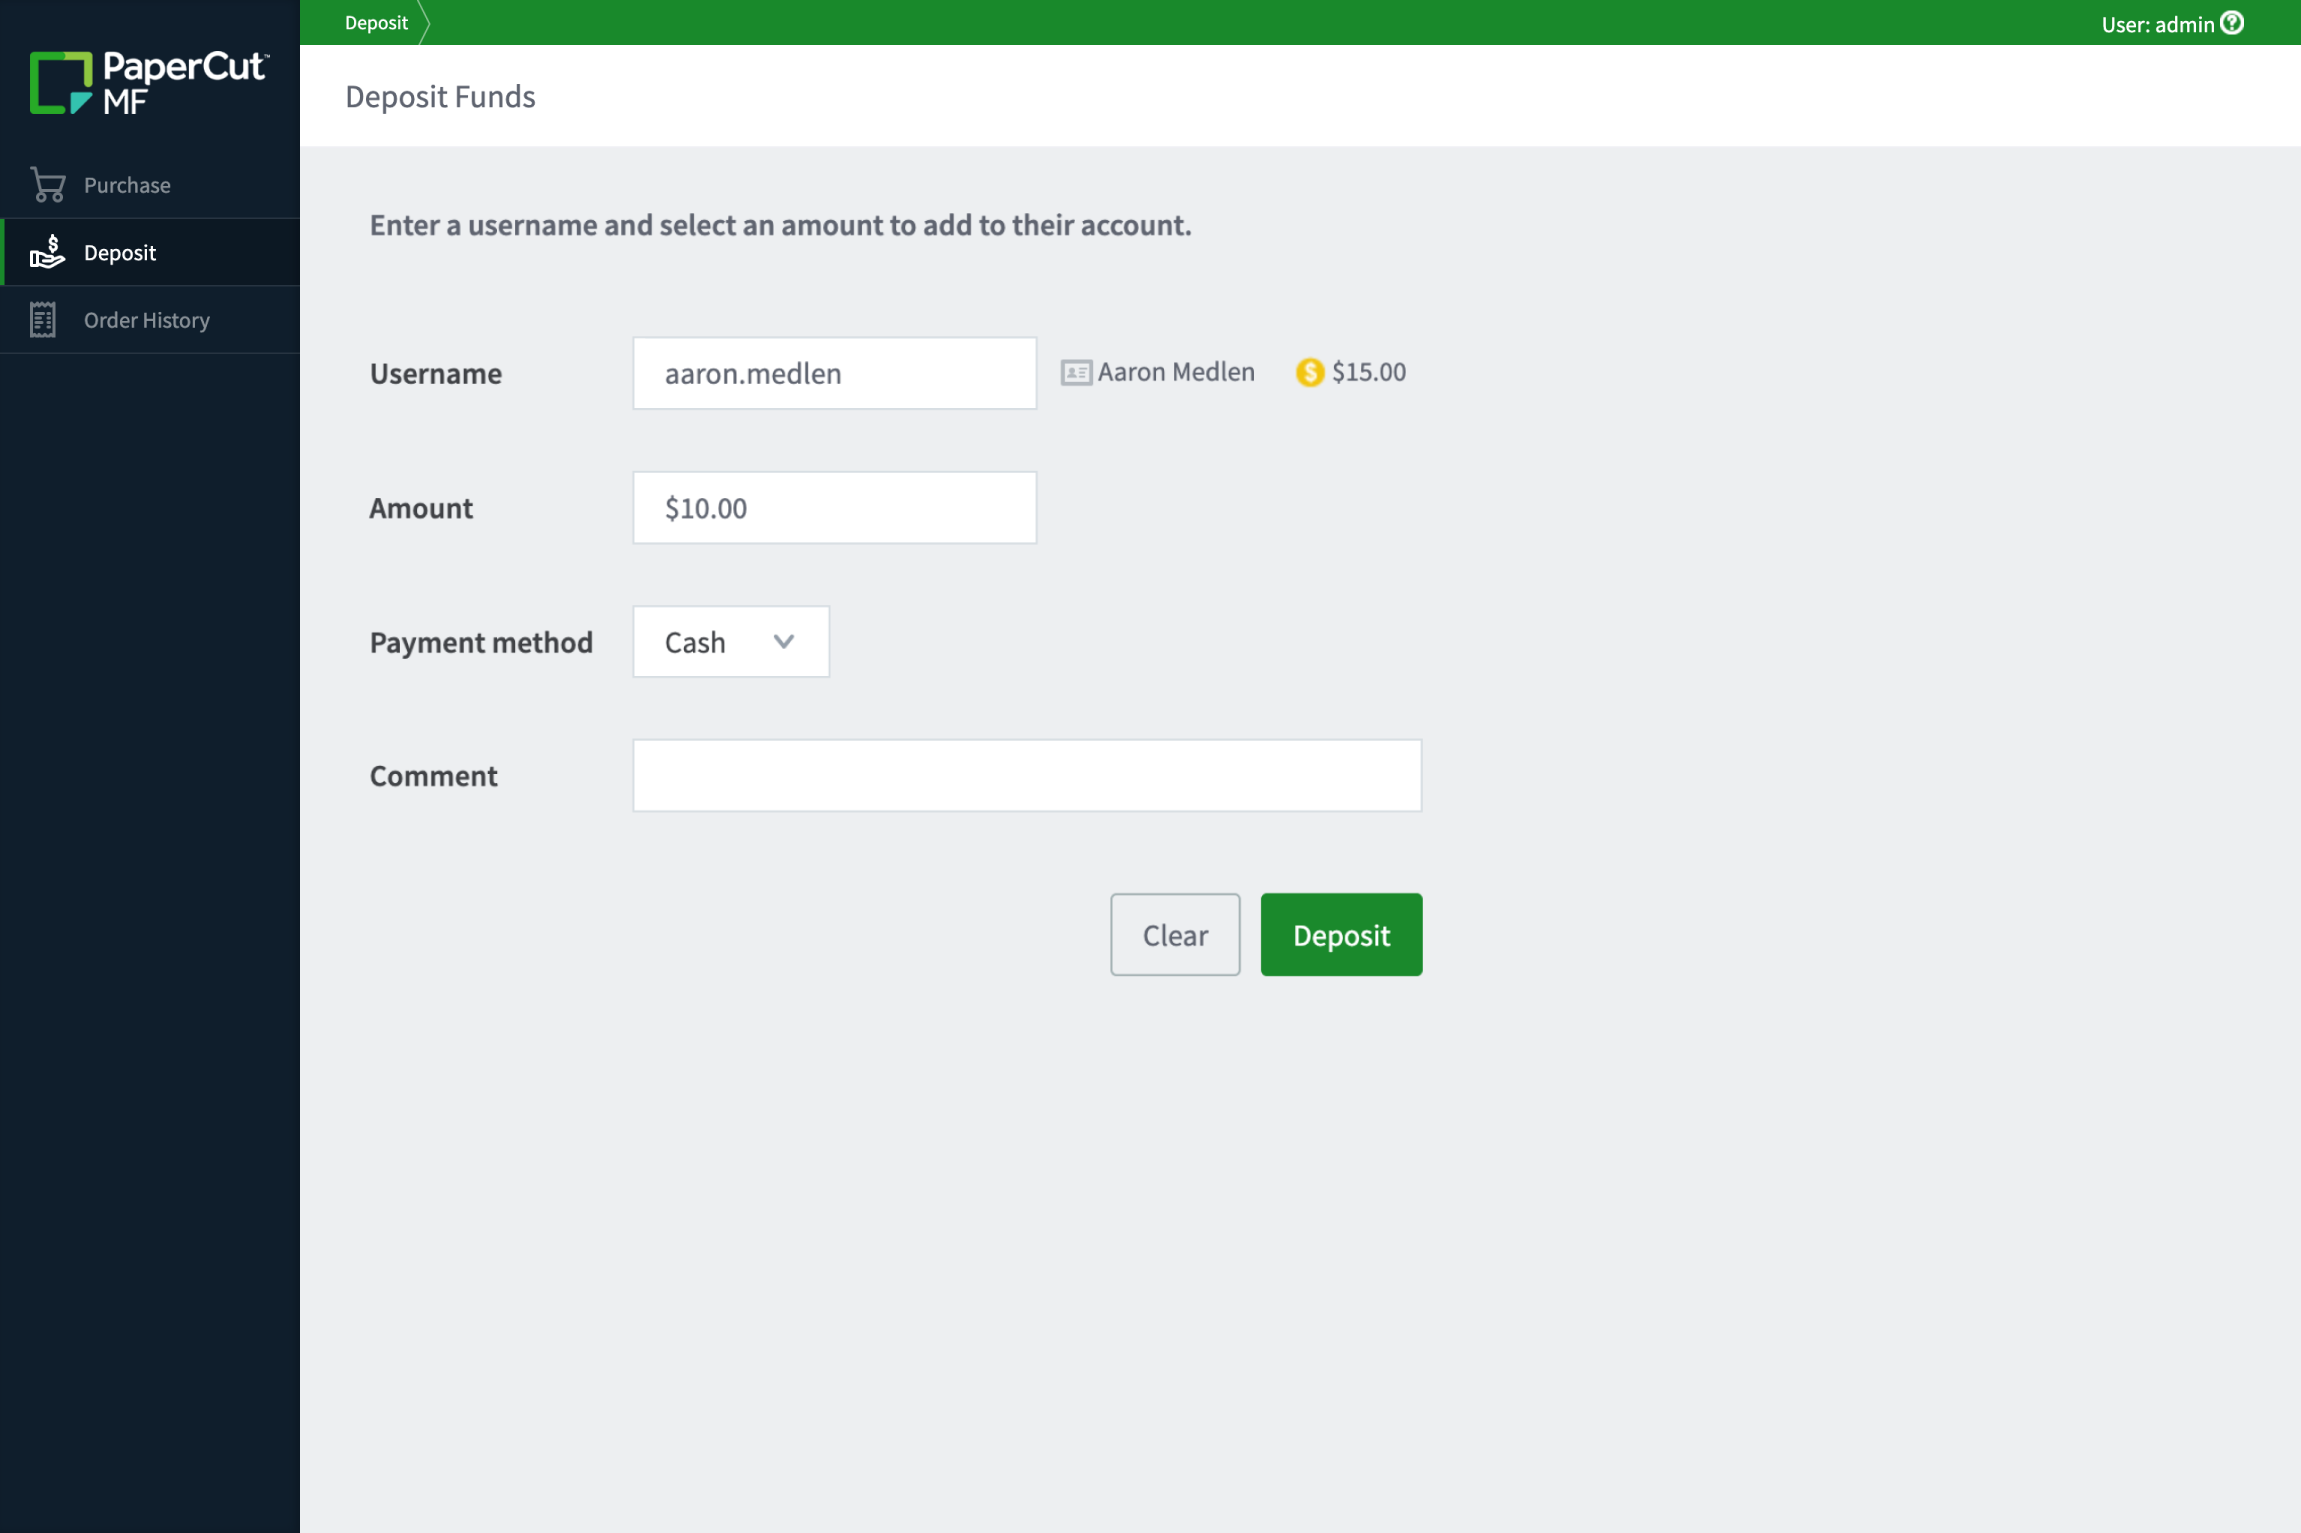This screenshot has height=1533, width=2301.
Task: Click the Payment method chevron arrow
Action: coord(784,641)
